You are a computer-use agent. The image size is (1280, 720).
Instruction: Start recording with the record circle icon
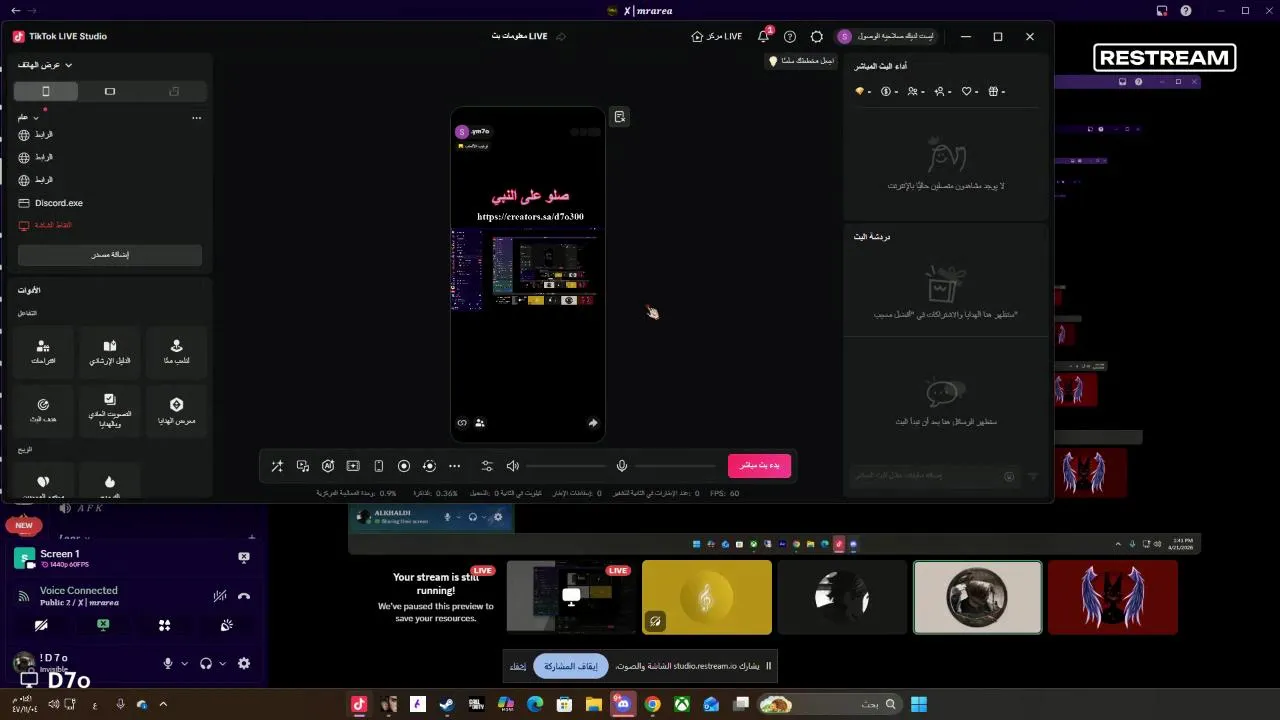point(404,466)
